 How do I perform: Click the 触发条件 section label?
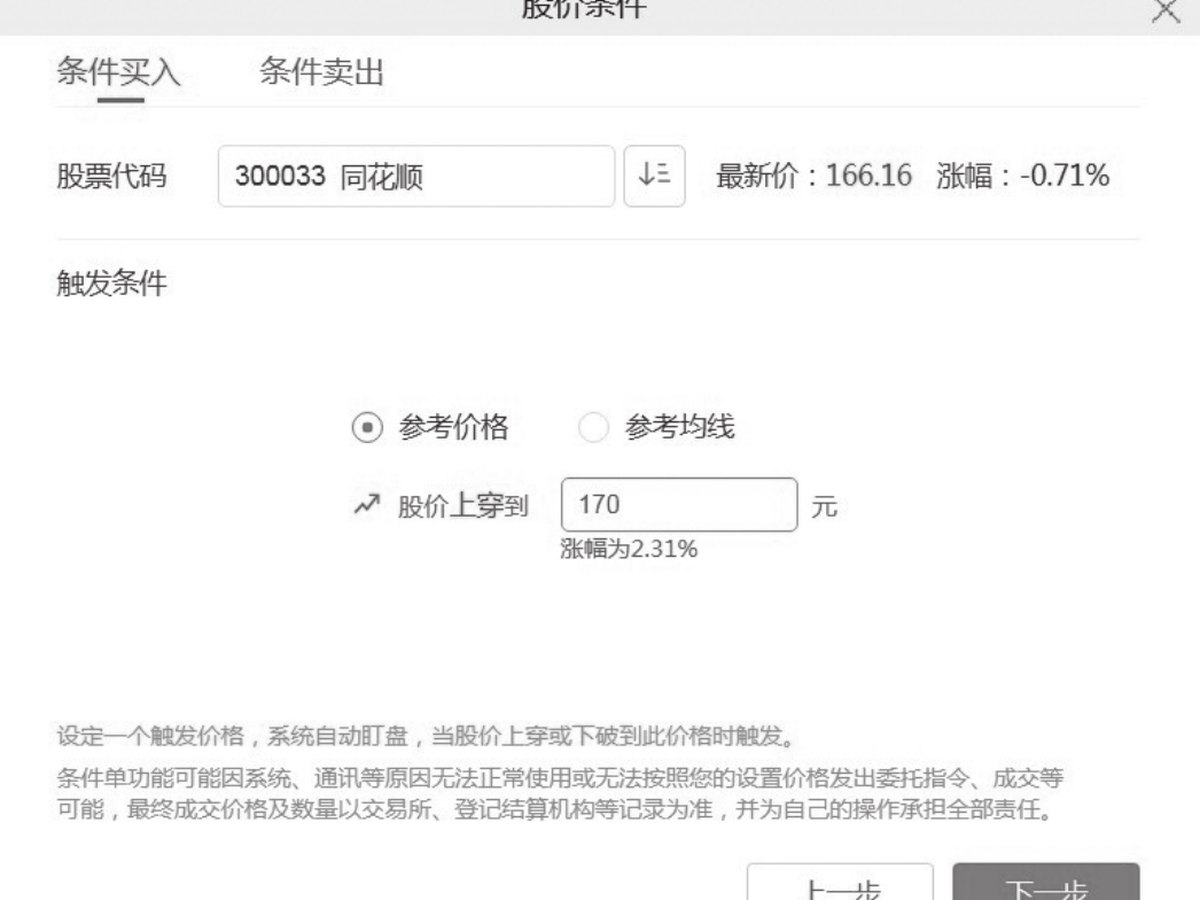112,284
